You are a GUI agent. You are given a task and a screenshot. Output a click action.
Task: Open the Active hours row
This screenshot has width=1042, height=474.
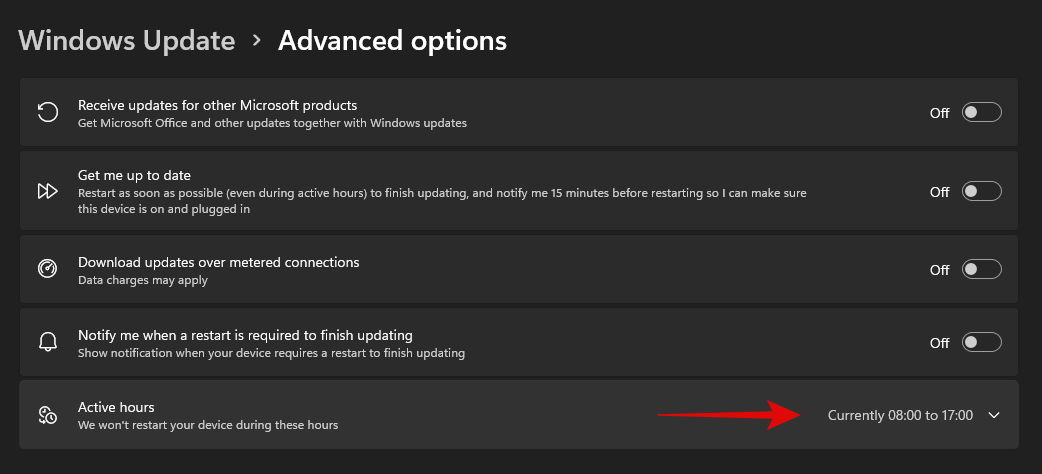tap(400, 415)
